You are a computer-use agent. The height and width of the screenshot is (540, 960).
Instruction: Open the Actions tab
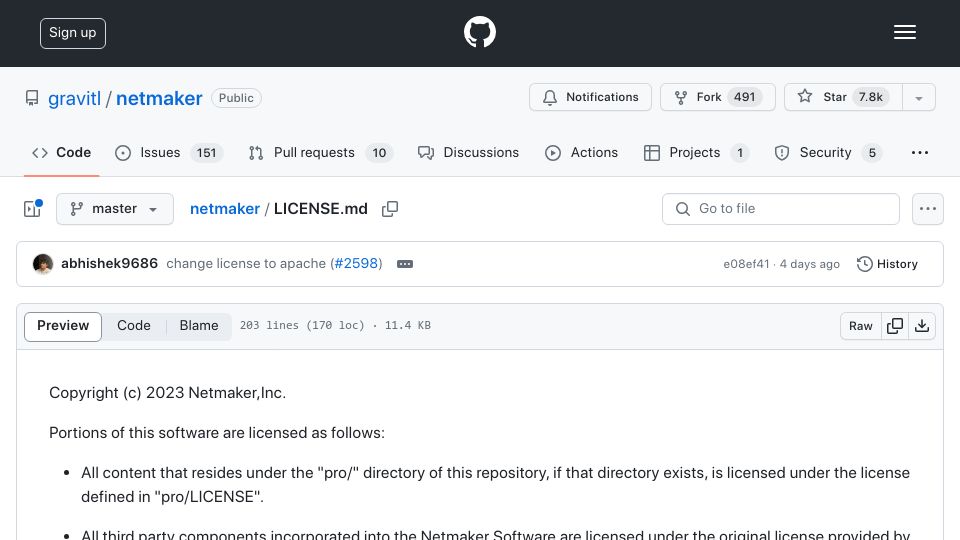pos(582,152)
